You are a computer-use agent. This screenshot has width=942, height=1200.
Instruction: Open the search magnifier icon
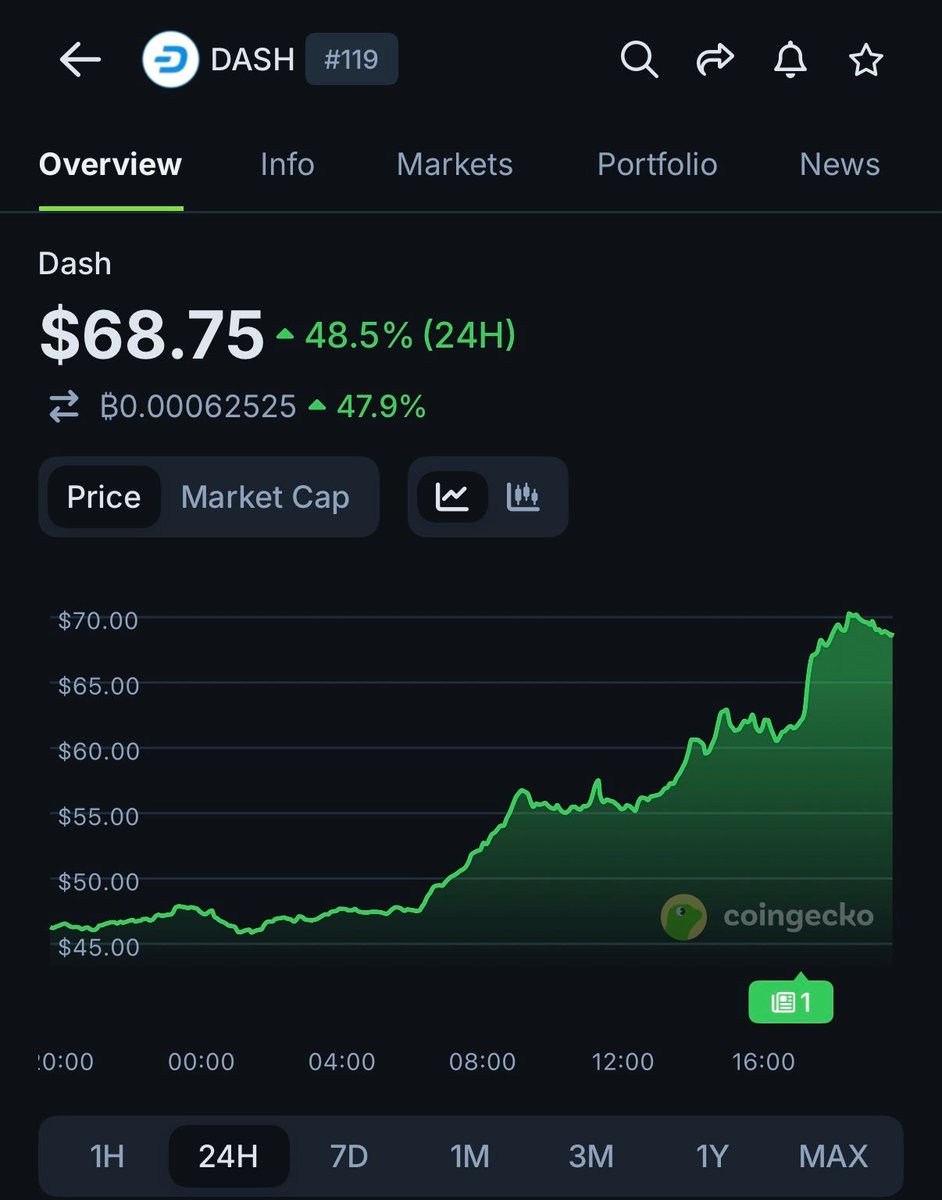click(x=639, y=61)
